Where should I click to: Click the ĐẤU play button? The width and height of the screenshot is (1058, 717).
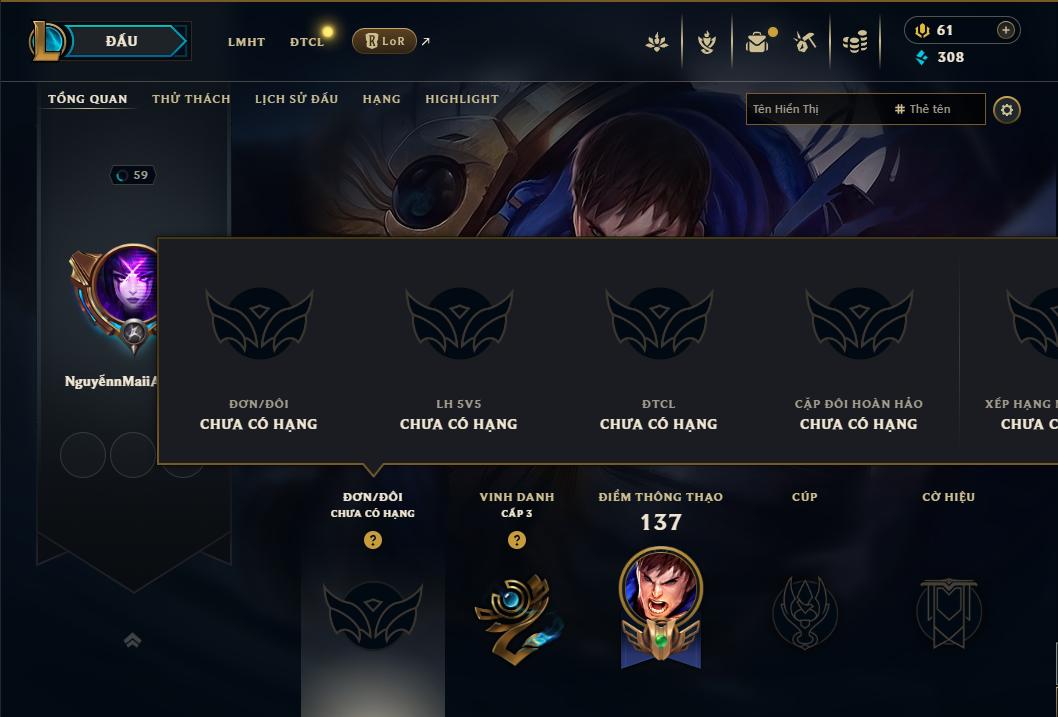(122, 41)
